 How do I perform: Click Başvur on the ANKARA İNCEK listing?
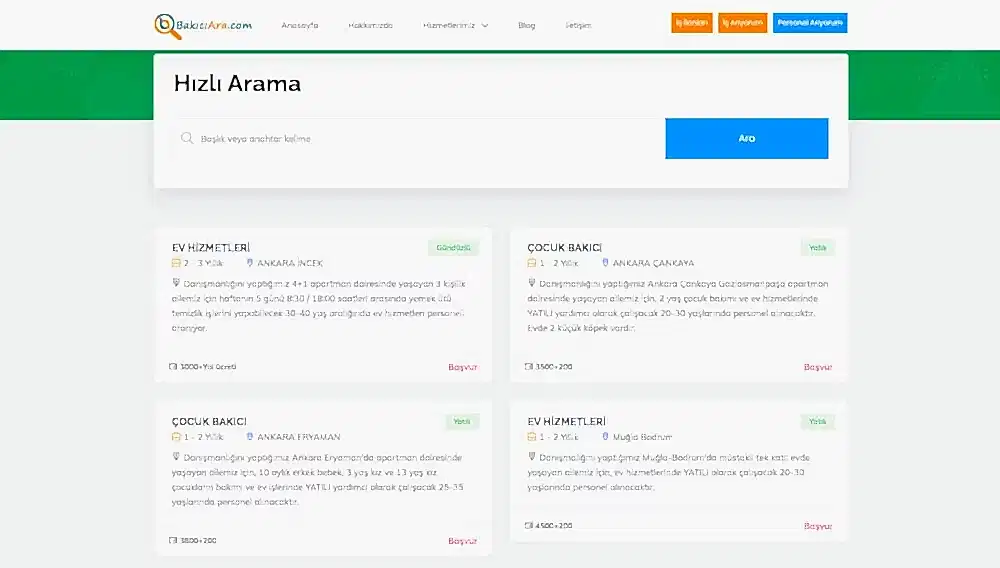click(x=462, y=367)
